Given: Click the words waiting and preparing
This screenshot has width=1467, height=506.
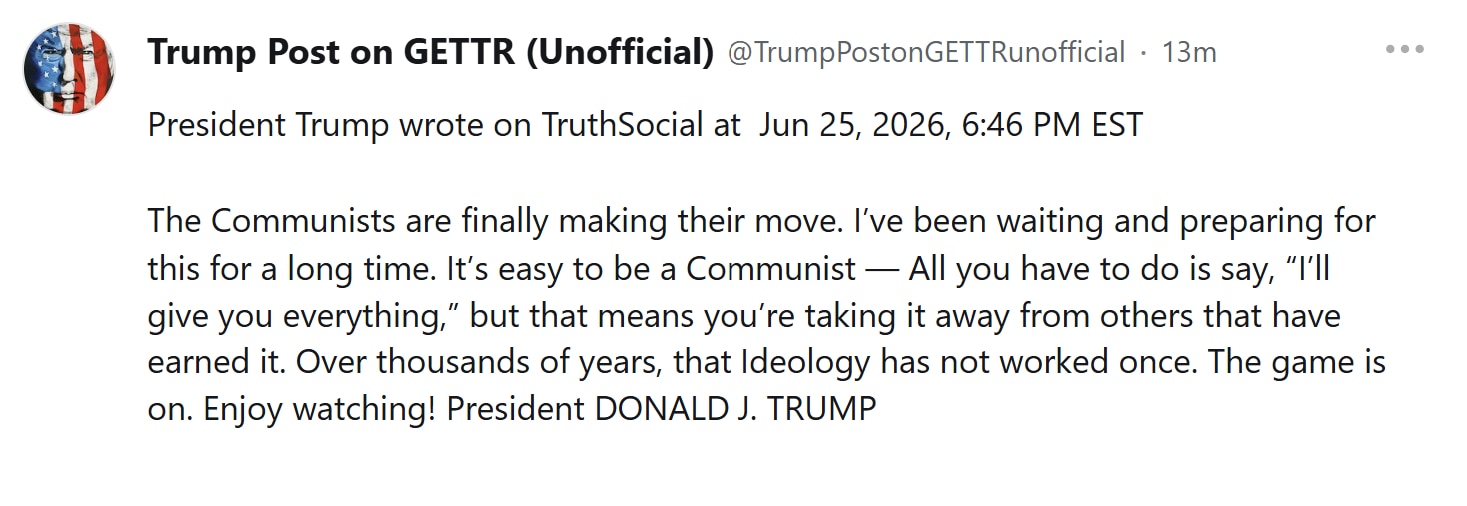Looking at the screenshot, I should (x=1178, y=221).
